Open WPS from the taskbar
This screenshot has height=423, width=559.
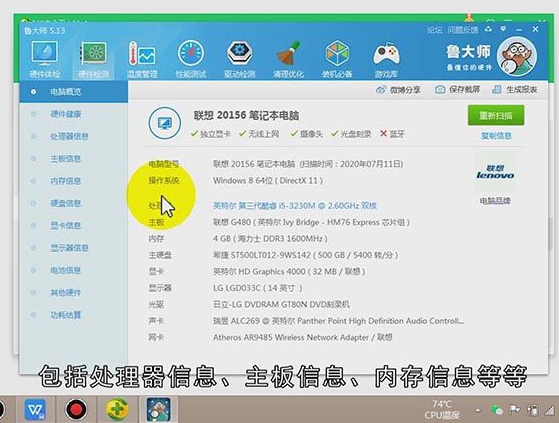pos(35,409)
